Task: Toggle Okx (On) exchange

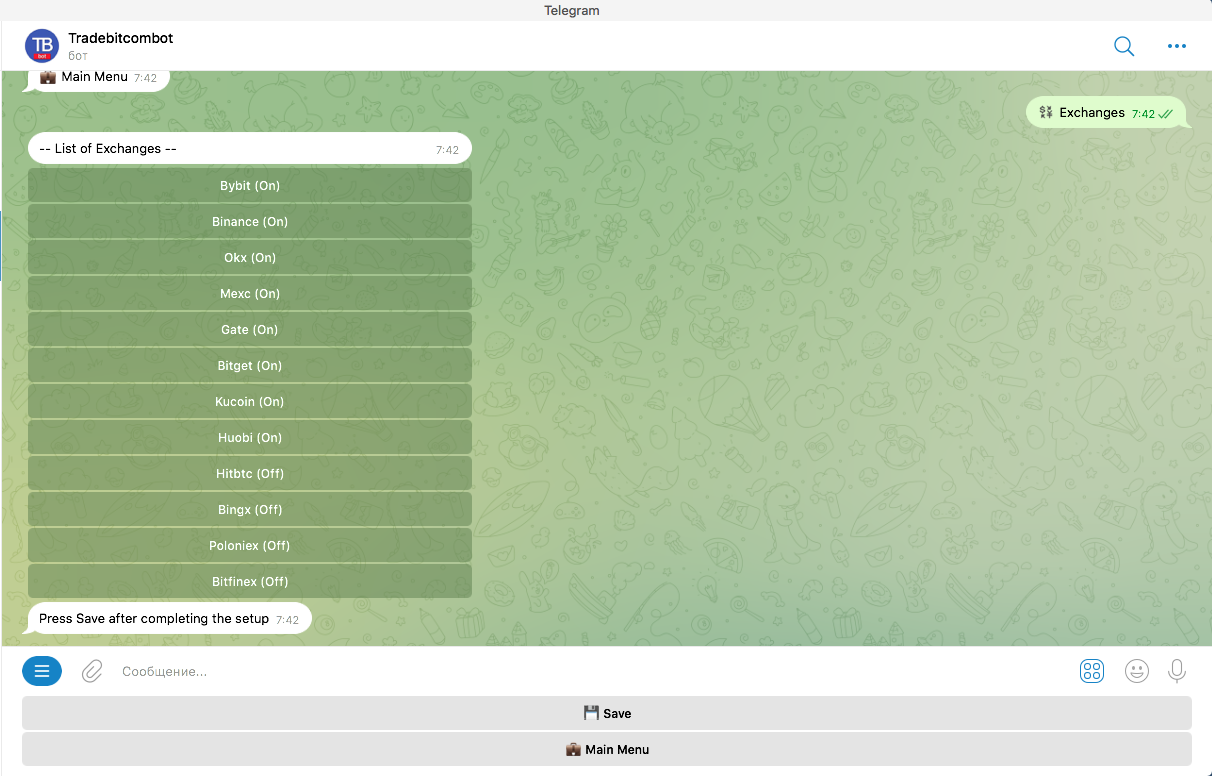Action: click(250, 257)
